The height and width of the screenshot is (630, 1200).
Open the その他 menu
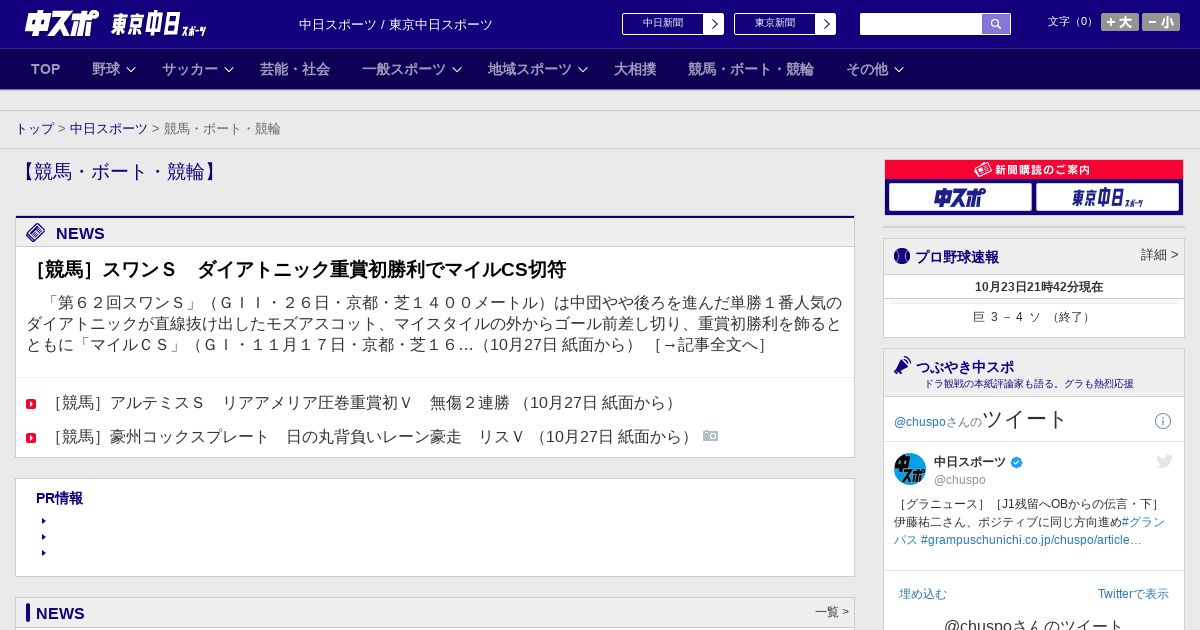(867, 69)
